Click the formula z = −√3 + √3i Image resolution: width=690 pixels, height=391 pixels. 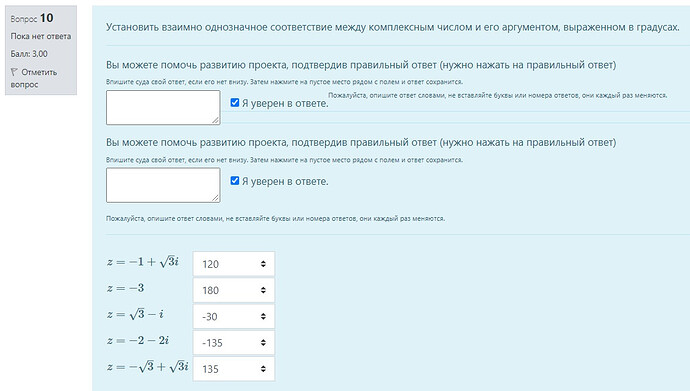148,366
